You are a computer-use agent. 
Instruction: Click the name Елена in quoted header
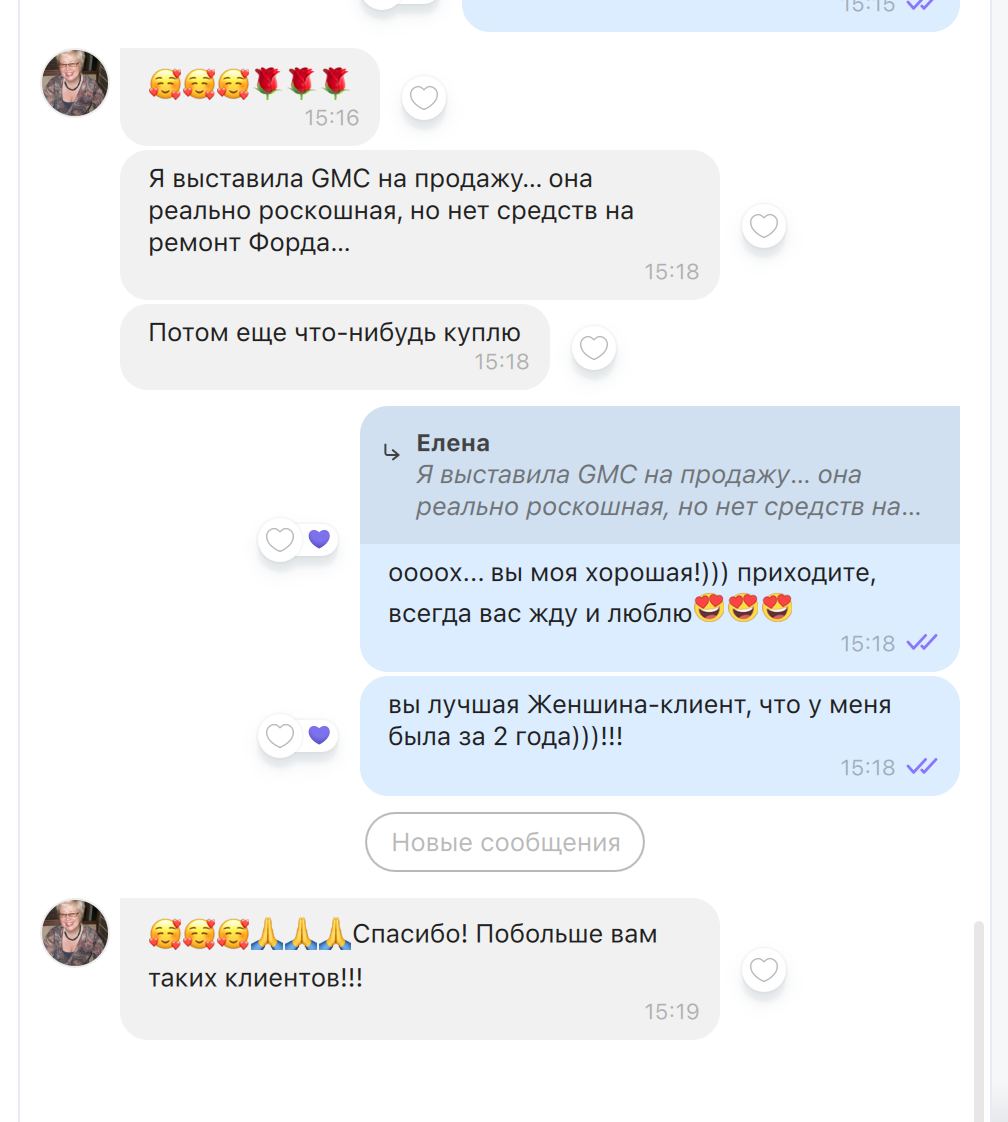pyautogui.click(x=453, y=443)
